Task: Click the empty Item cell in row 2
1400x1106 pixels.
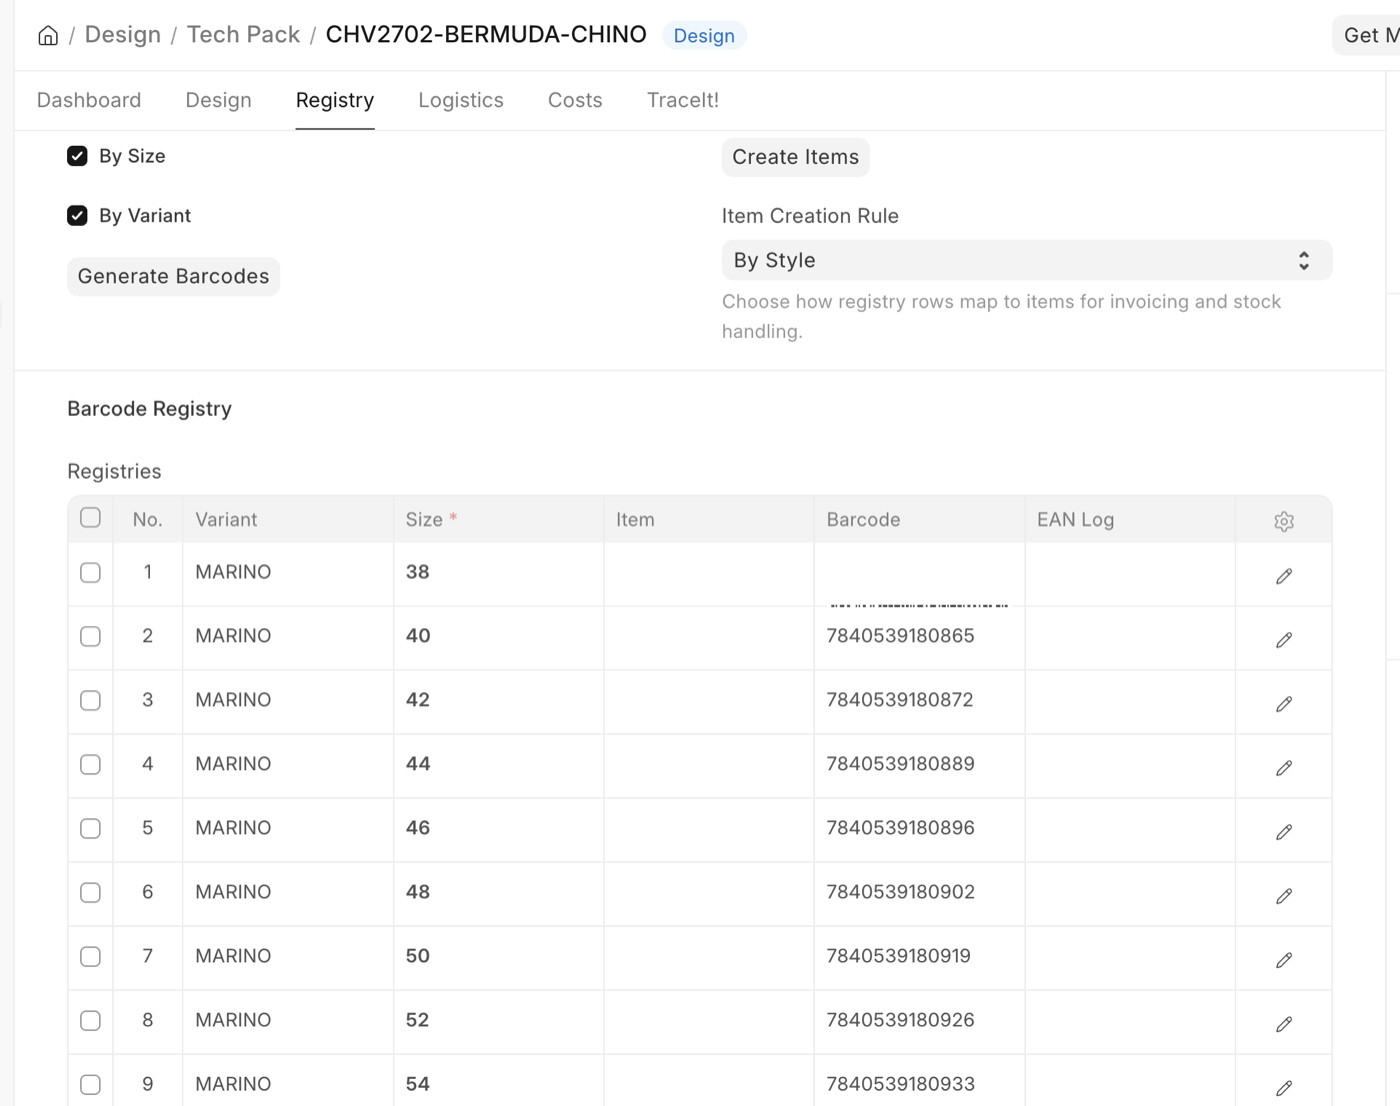Action: tap(709, 637)
